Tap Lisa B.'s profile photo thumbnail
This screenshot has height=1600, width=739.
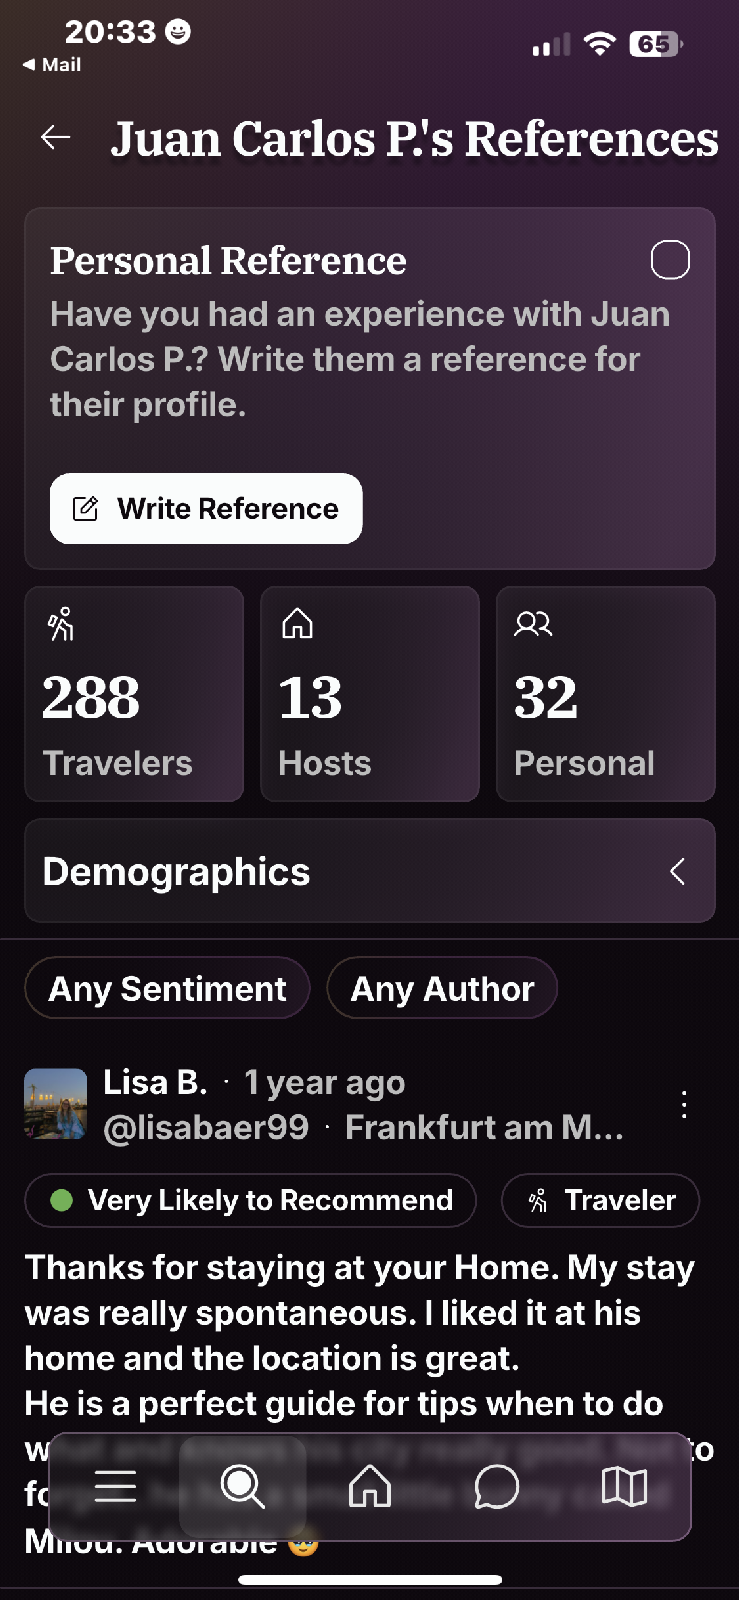pyautogui.click(x=56, y=1104)
